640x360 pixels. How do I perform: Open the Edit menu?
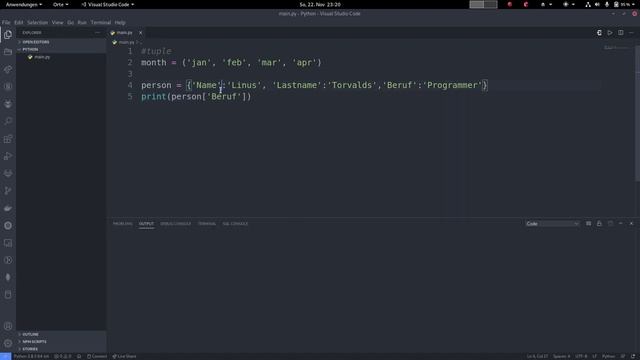pyautogui.click(x=19, y=22)
